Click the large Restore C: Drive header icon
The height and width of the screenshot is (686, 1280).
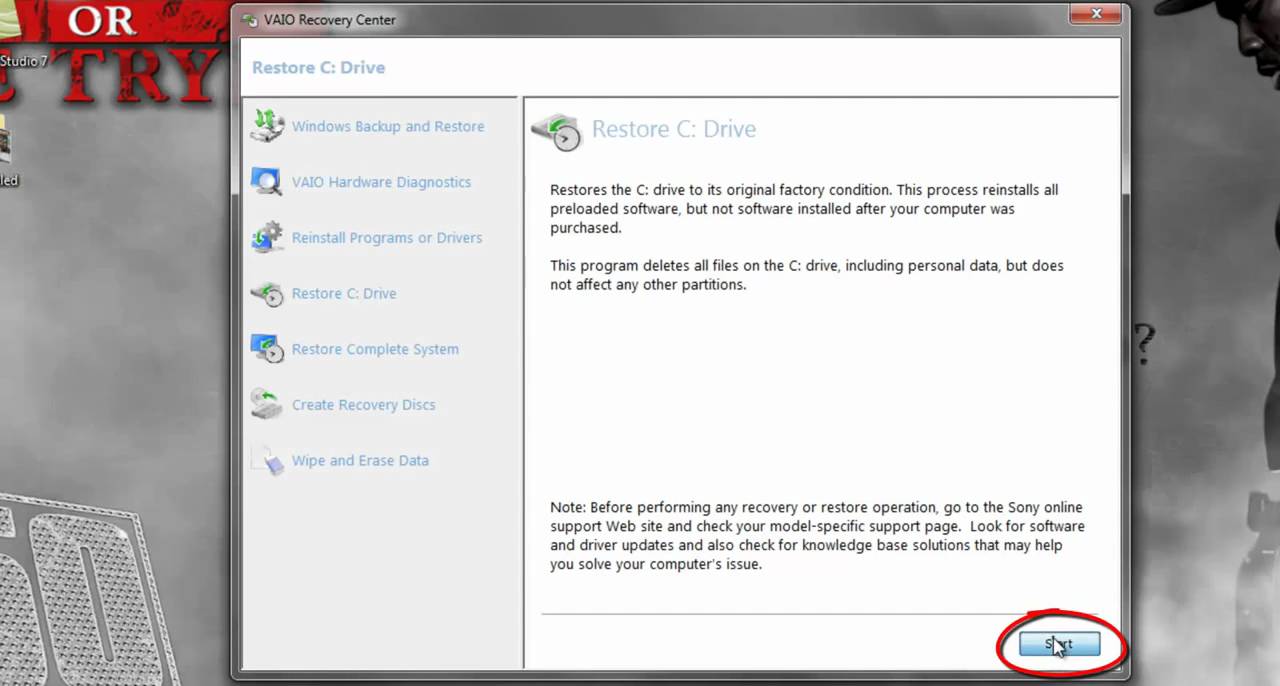pyautogui.click(x=556, y=131)
